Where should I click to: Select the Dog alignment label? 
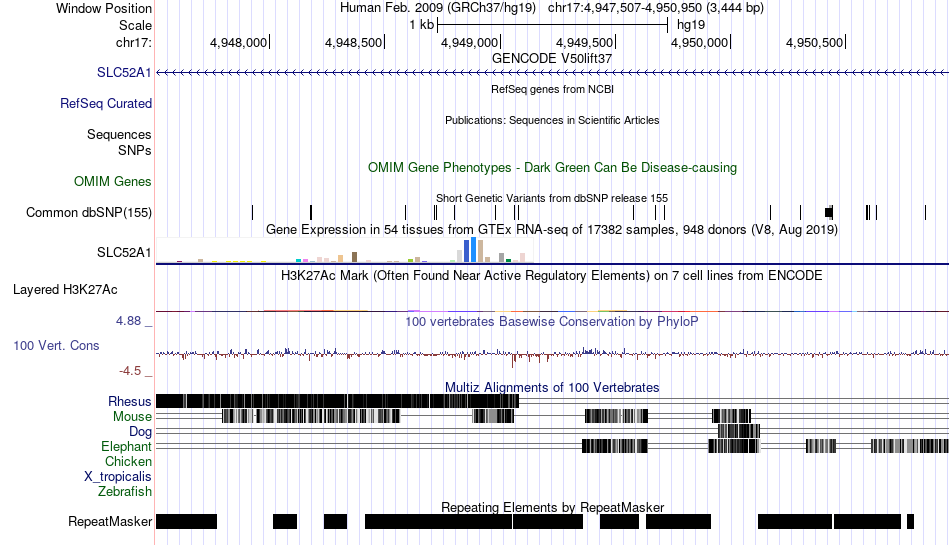141,432
